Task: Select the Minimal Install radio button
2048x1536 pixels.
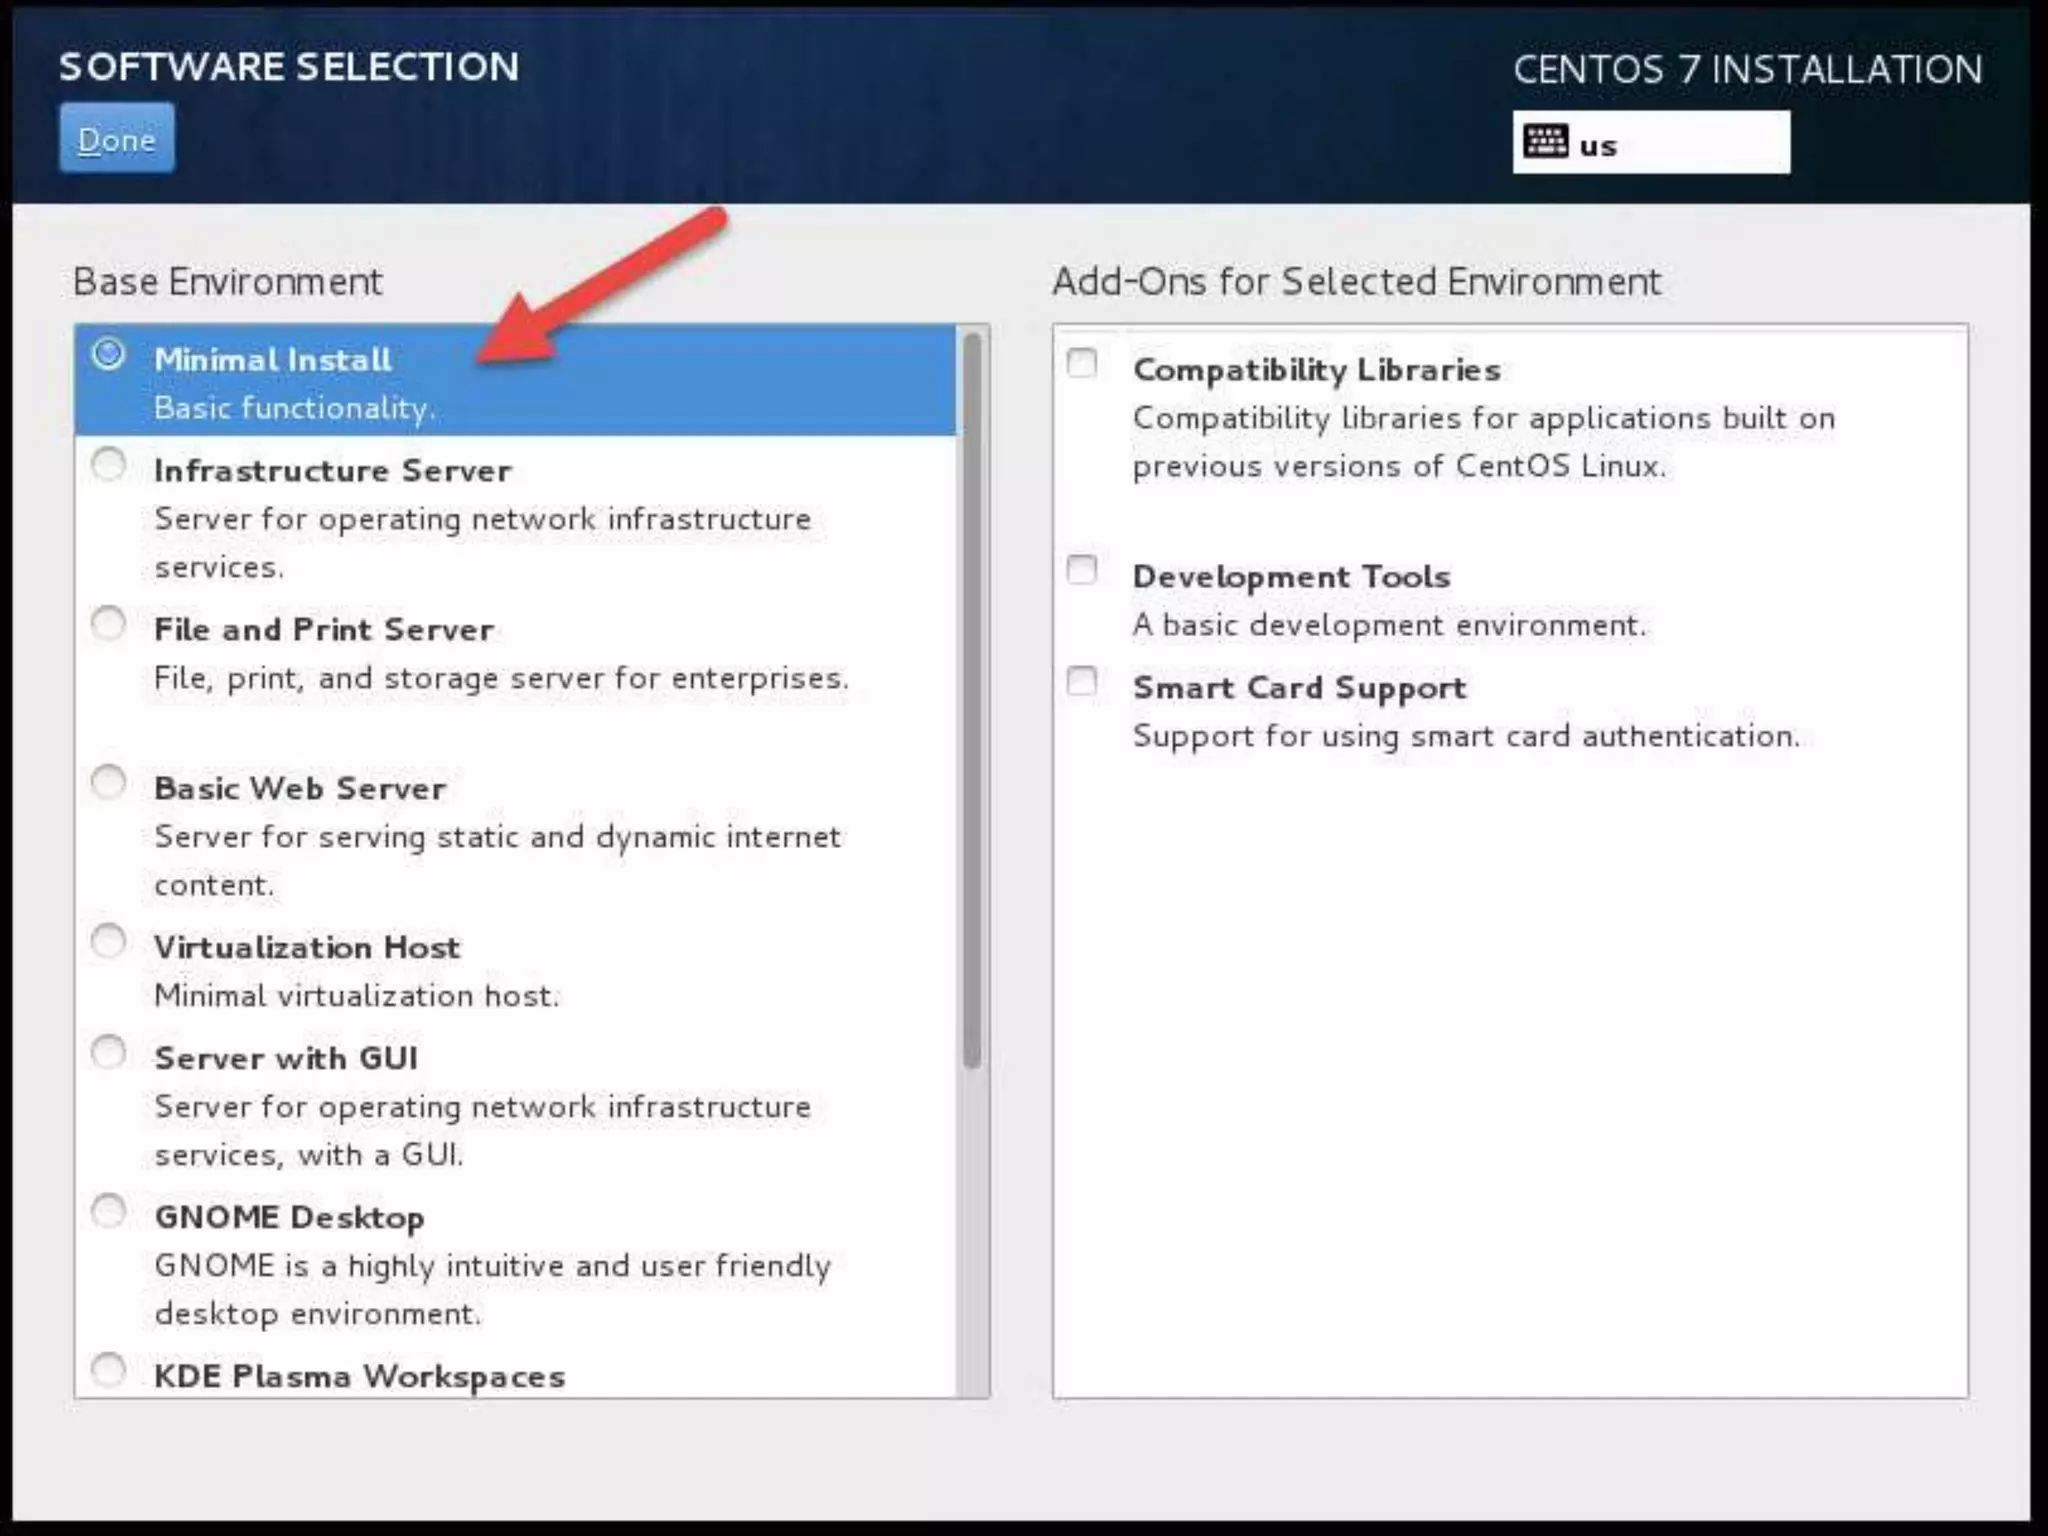Action: [x=108, y=354]
